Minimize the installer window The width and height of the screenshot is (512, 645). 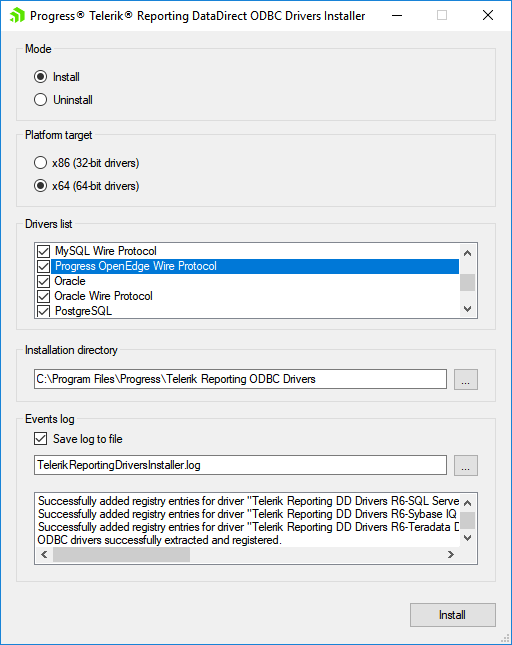pos(397,16)
